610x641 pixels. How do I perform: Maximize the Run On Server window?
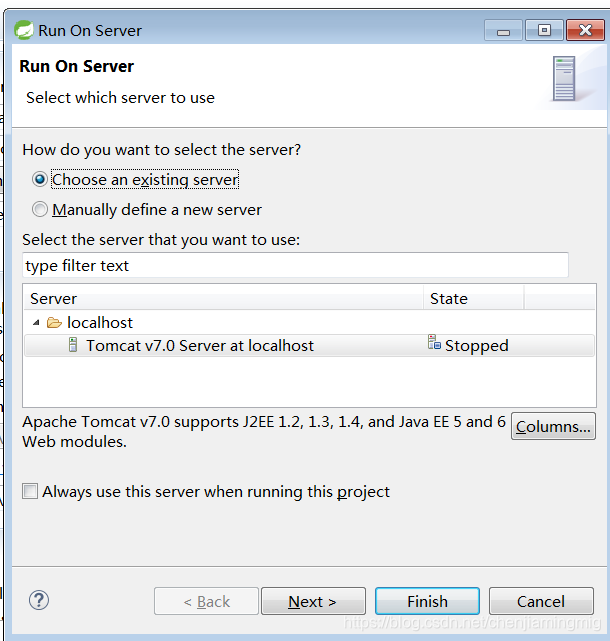click(x=544, y=30)
